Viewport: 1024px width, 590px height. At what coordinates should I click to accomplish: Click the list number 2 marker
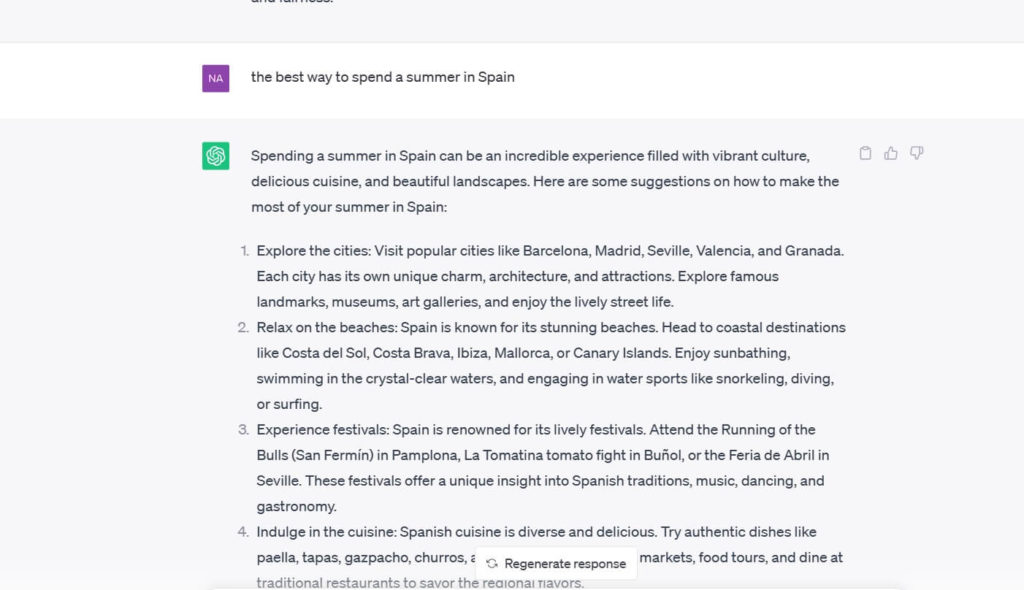click(244, 327)
